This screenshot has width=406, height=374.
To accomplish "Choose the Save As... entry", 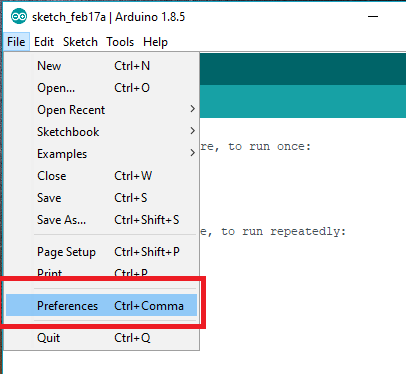I will 101,220.
